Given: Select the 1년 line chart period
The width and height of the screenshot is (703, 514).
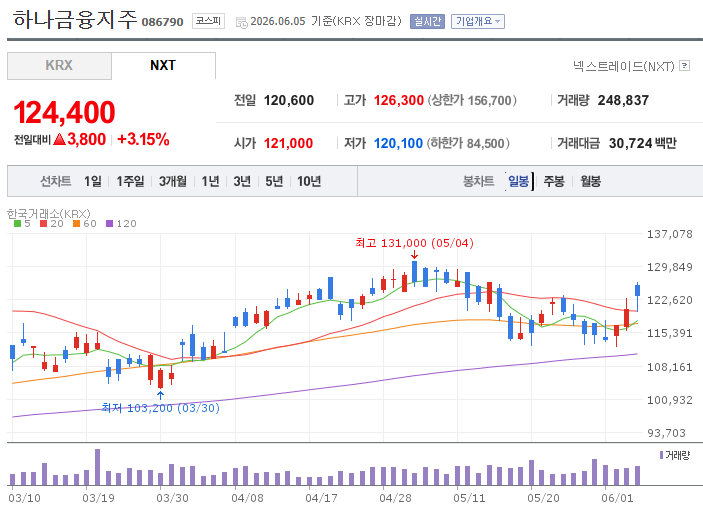Looking at the screenshot, I should [210, 181].
